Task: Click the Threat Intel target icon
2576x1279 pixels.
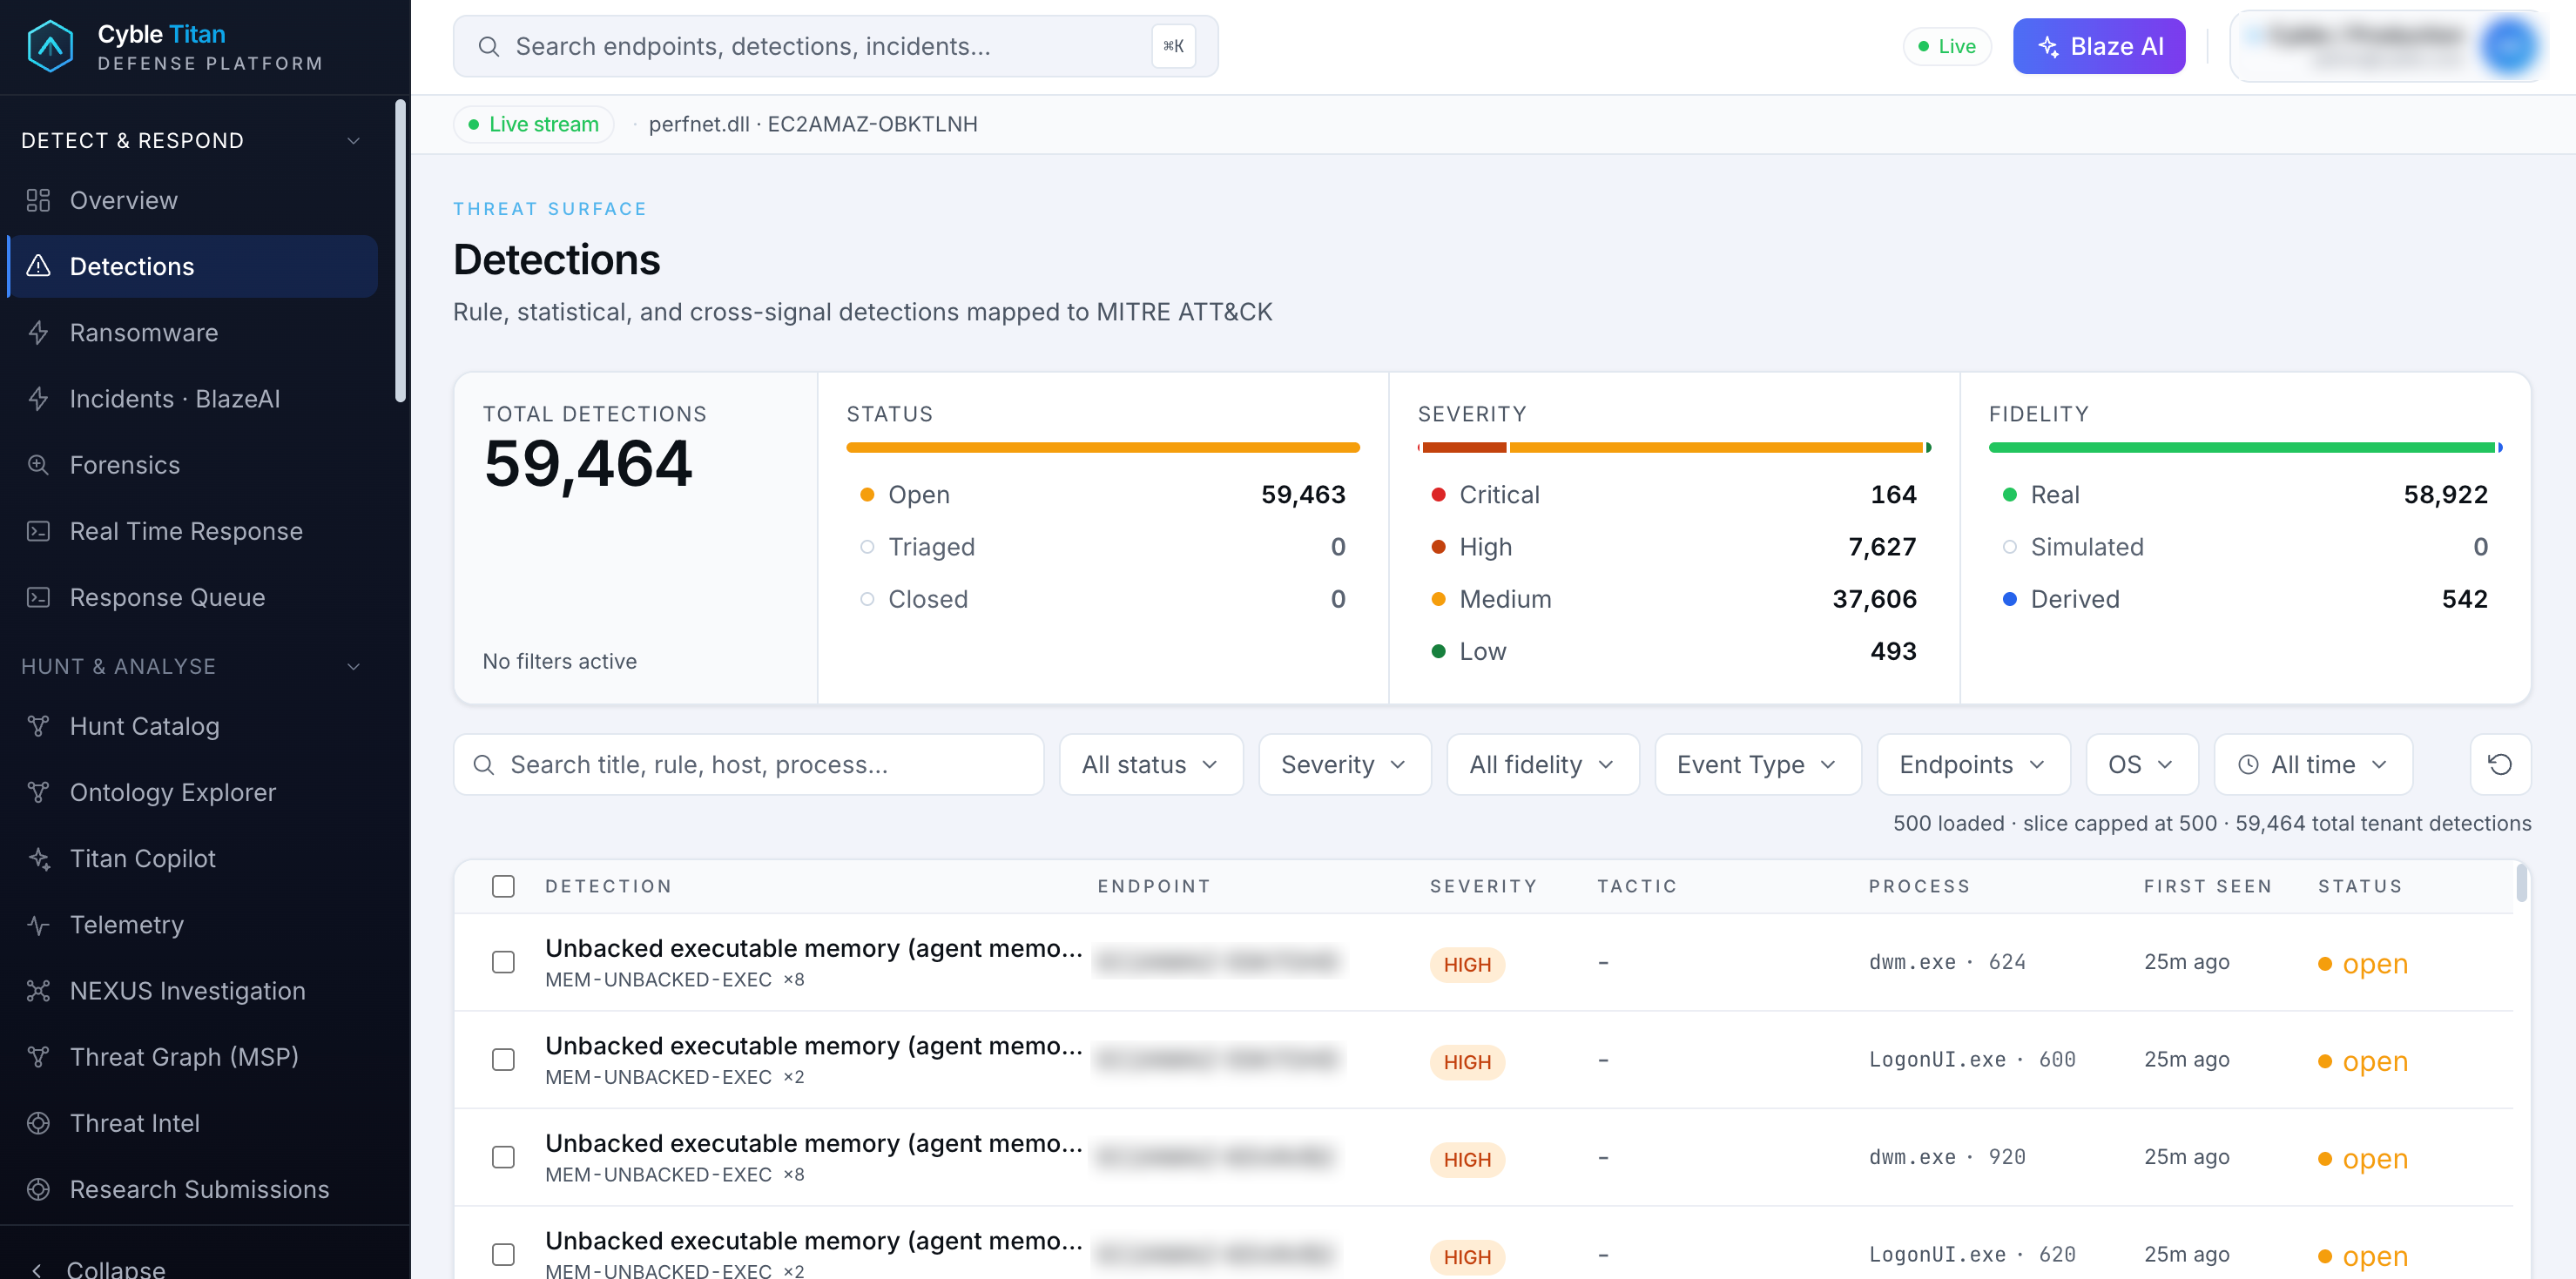Action: (38, 1123)
